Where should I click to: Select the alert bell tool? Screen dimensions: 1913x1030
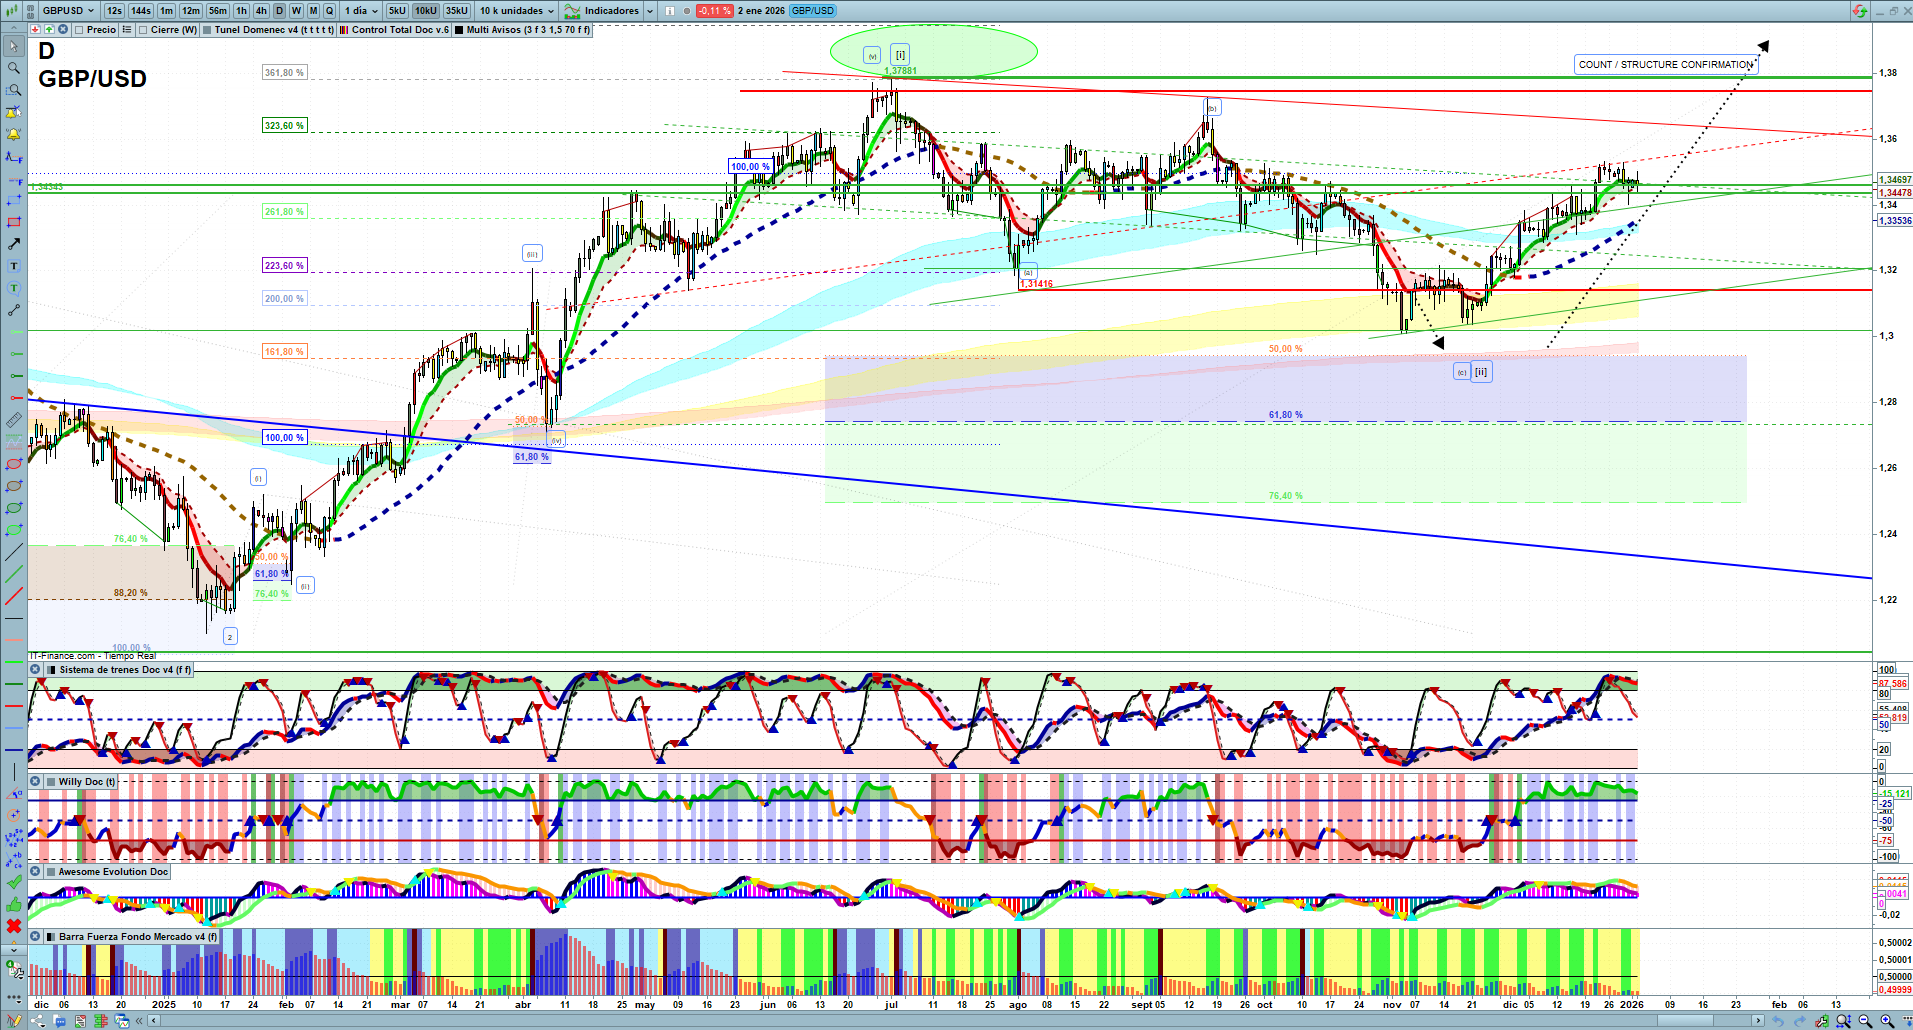14,134
